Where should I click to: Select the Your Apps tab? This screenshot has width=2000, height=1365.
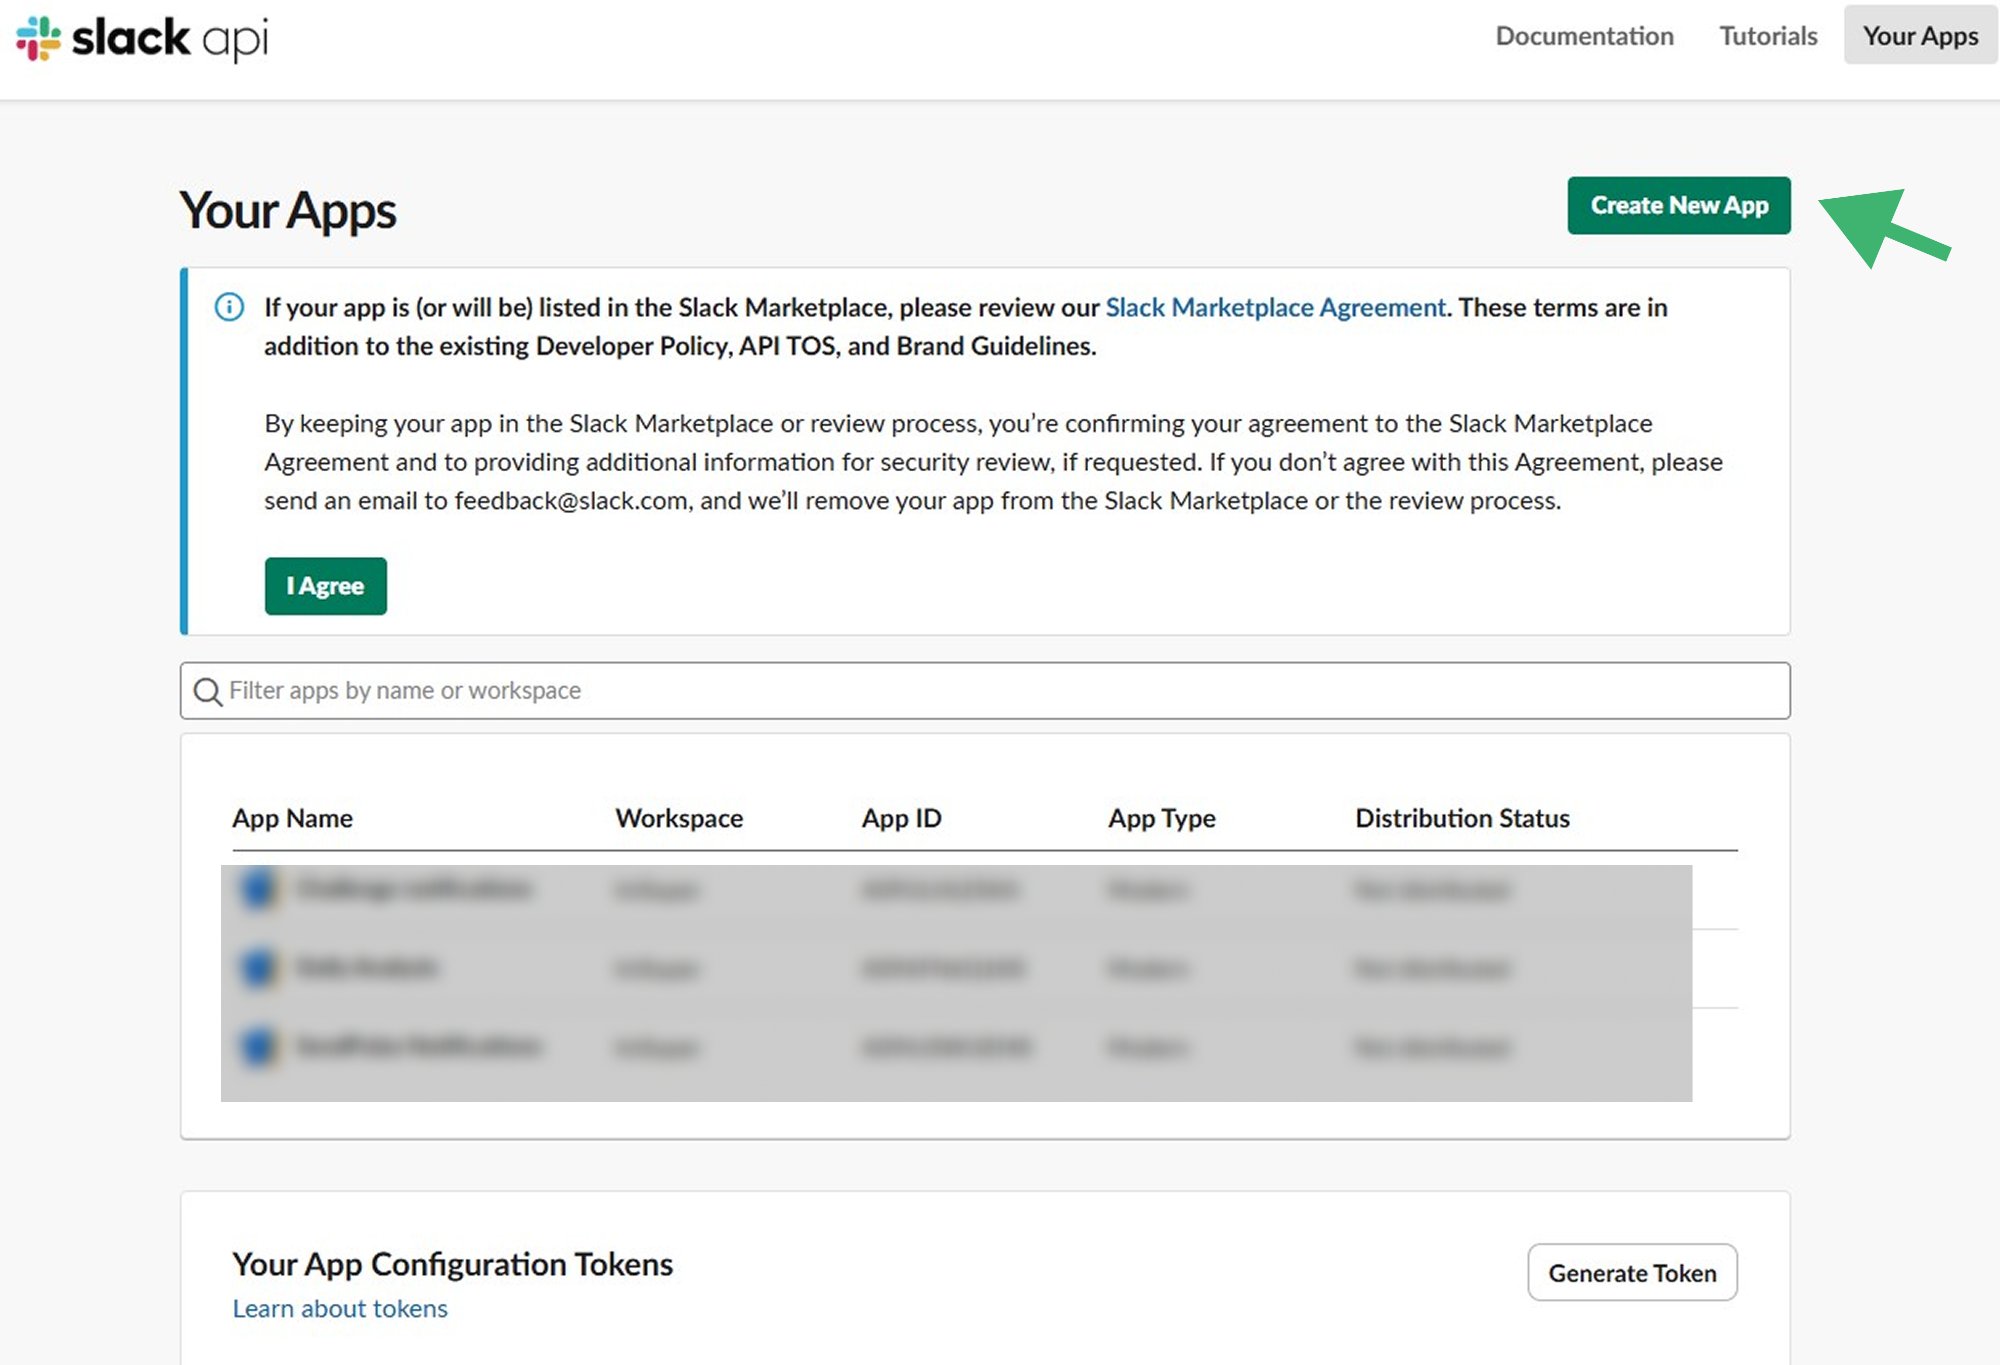pyautogui.click(x=1919, y=36)
